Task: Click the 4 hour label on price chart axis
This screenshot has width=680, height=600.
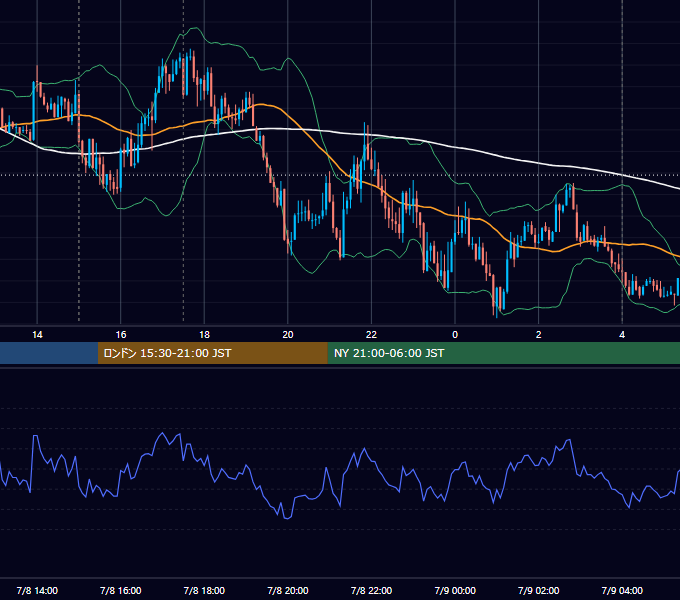Action: click(622, 335)
